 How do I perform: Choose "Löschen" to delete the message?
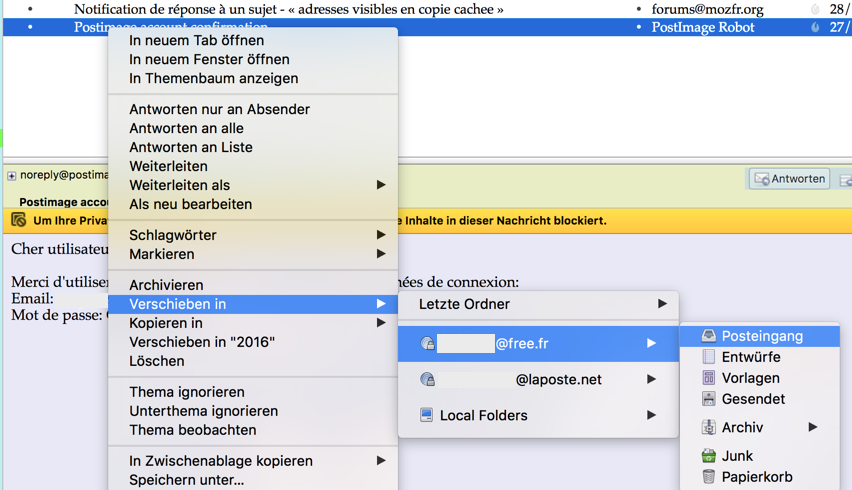[x=157, y=361]
